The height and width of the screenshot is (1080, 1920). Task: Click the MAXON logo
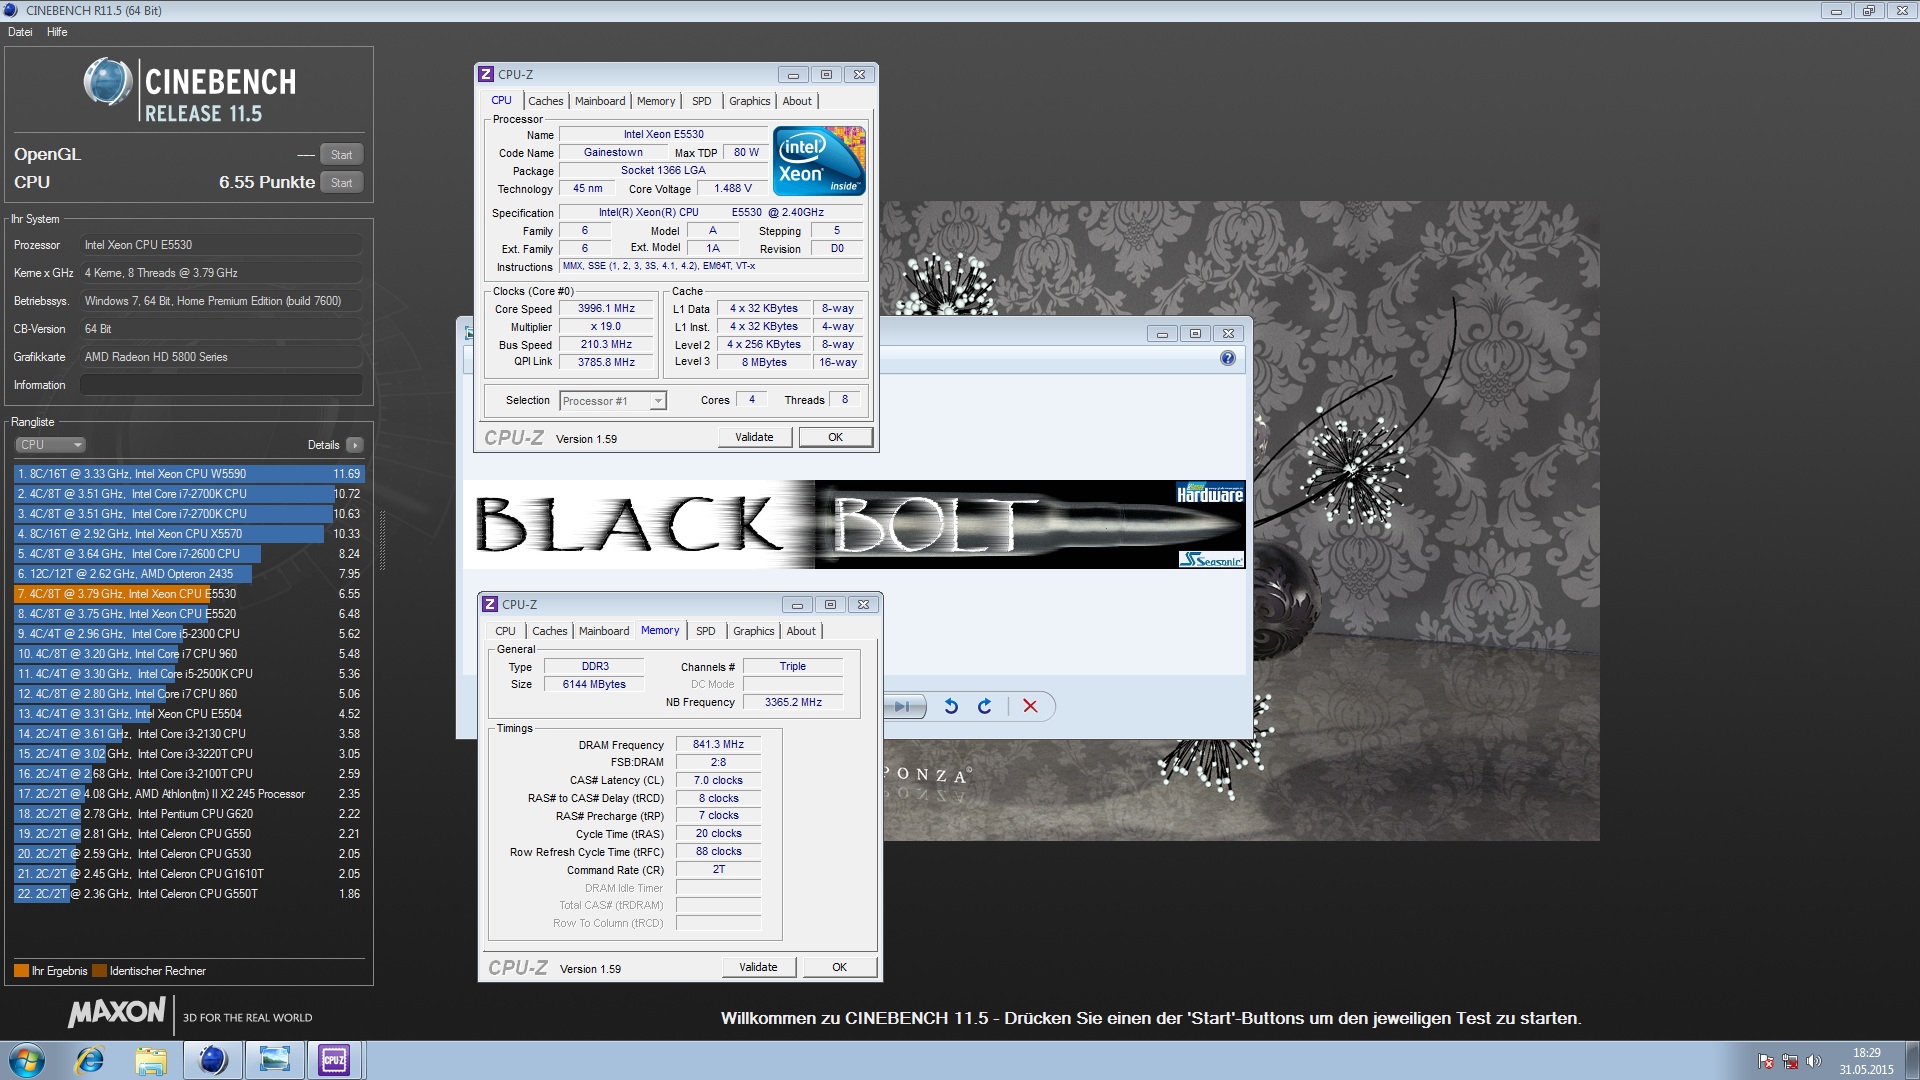click(116, 1012)
